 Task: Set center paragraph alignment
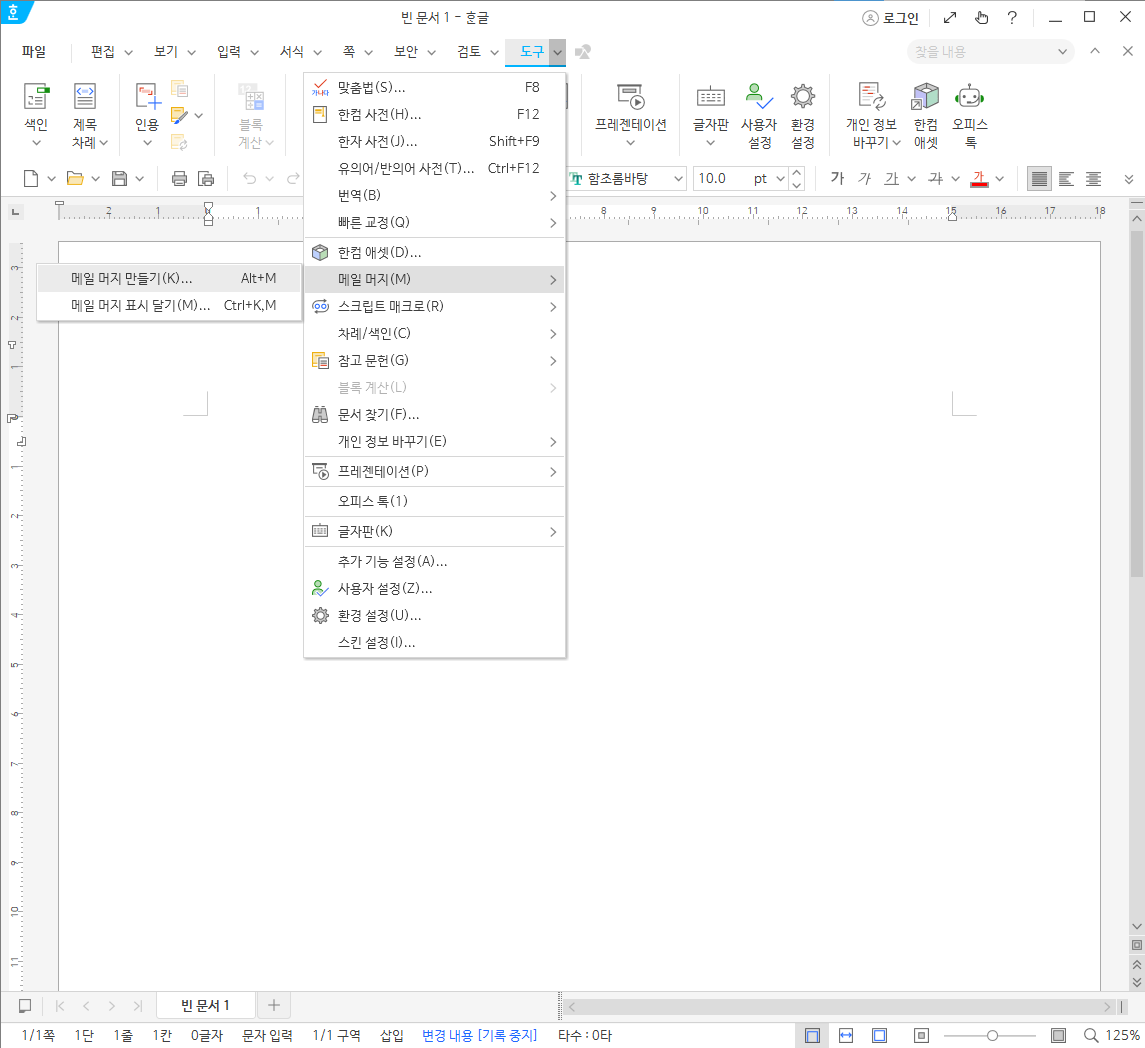pyautogui.click(x=1093, y=178)
